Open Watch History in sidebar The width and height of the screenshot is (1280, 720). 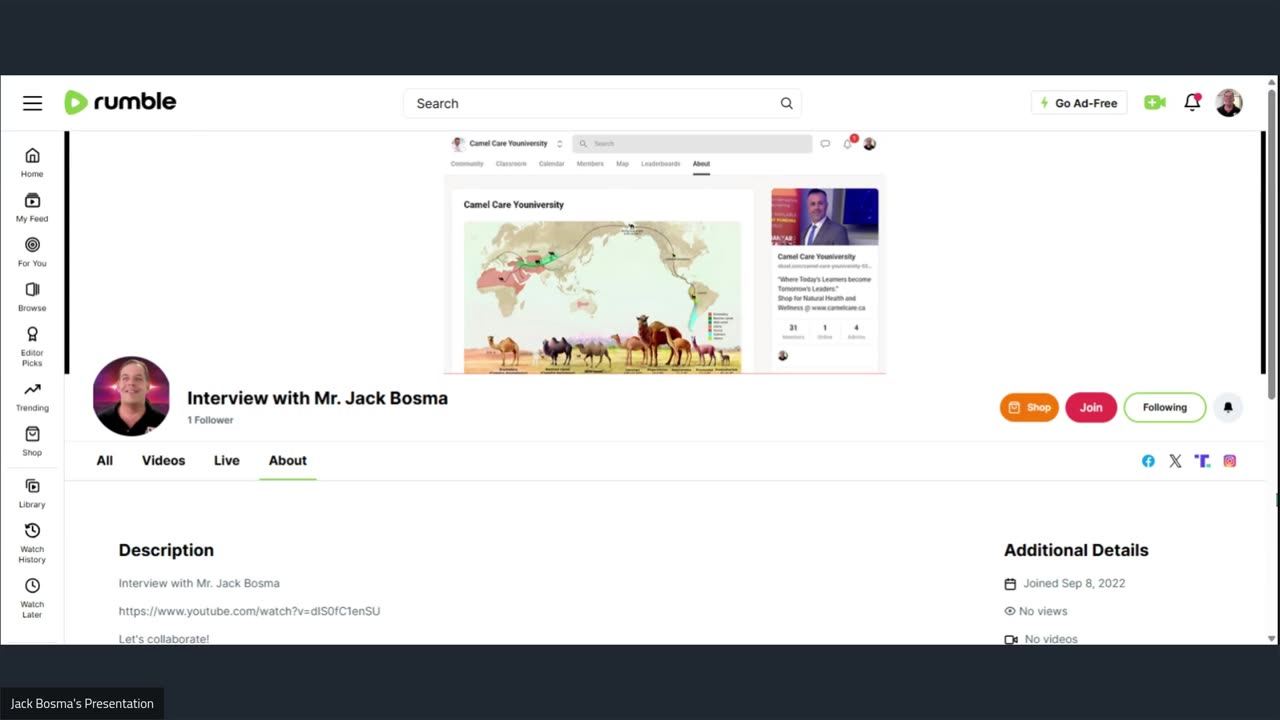32,542
